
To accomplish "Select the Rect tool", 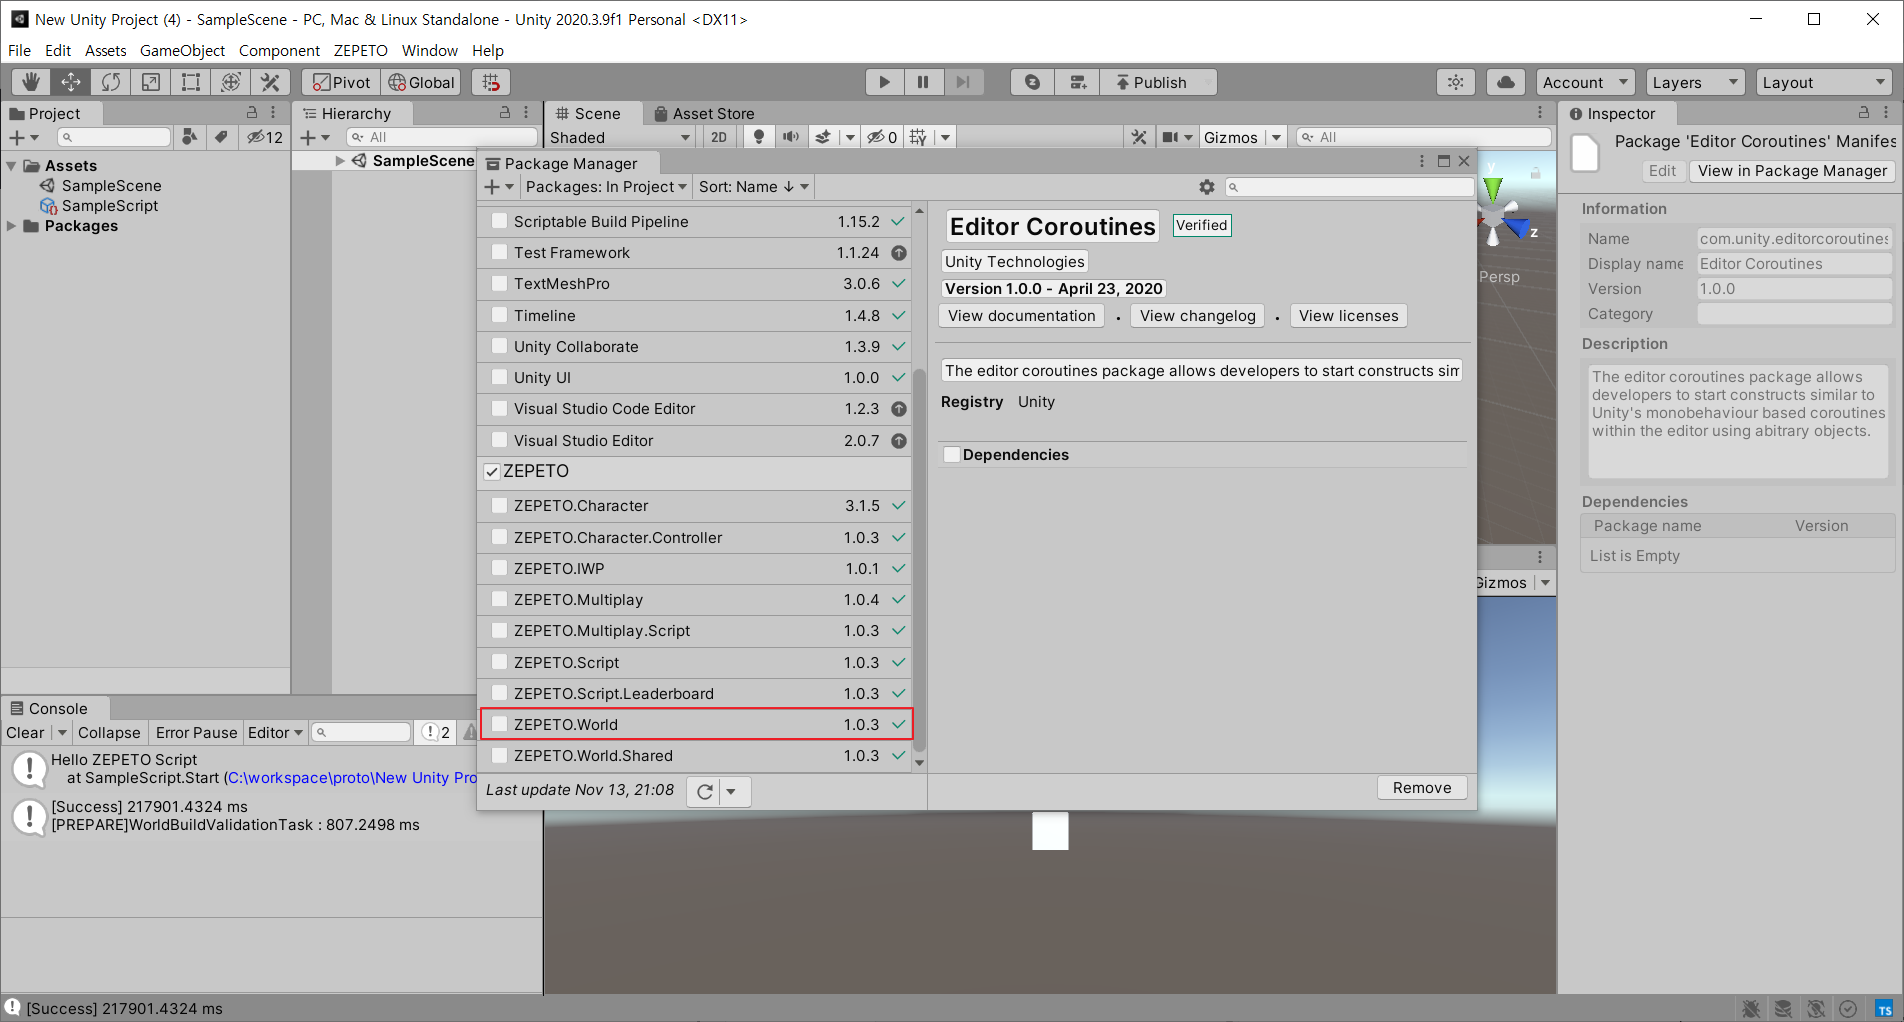I will [191, 82].
